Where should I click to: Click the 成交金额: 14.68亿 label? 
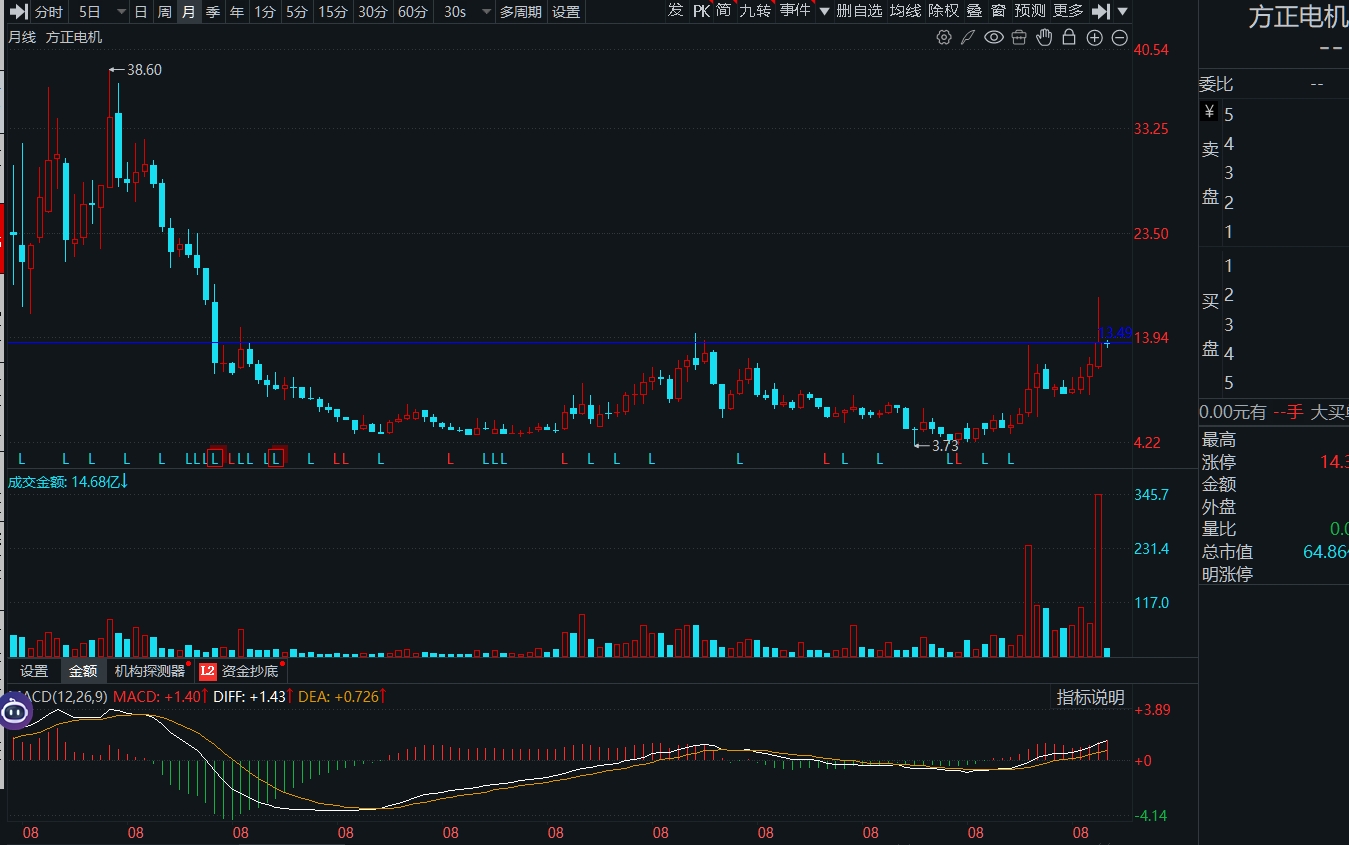point(64,481)
